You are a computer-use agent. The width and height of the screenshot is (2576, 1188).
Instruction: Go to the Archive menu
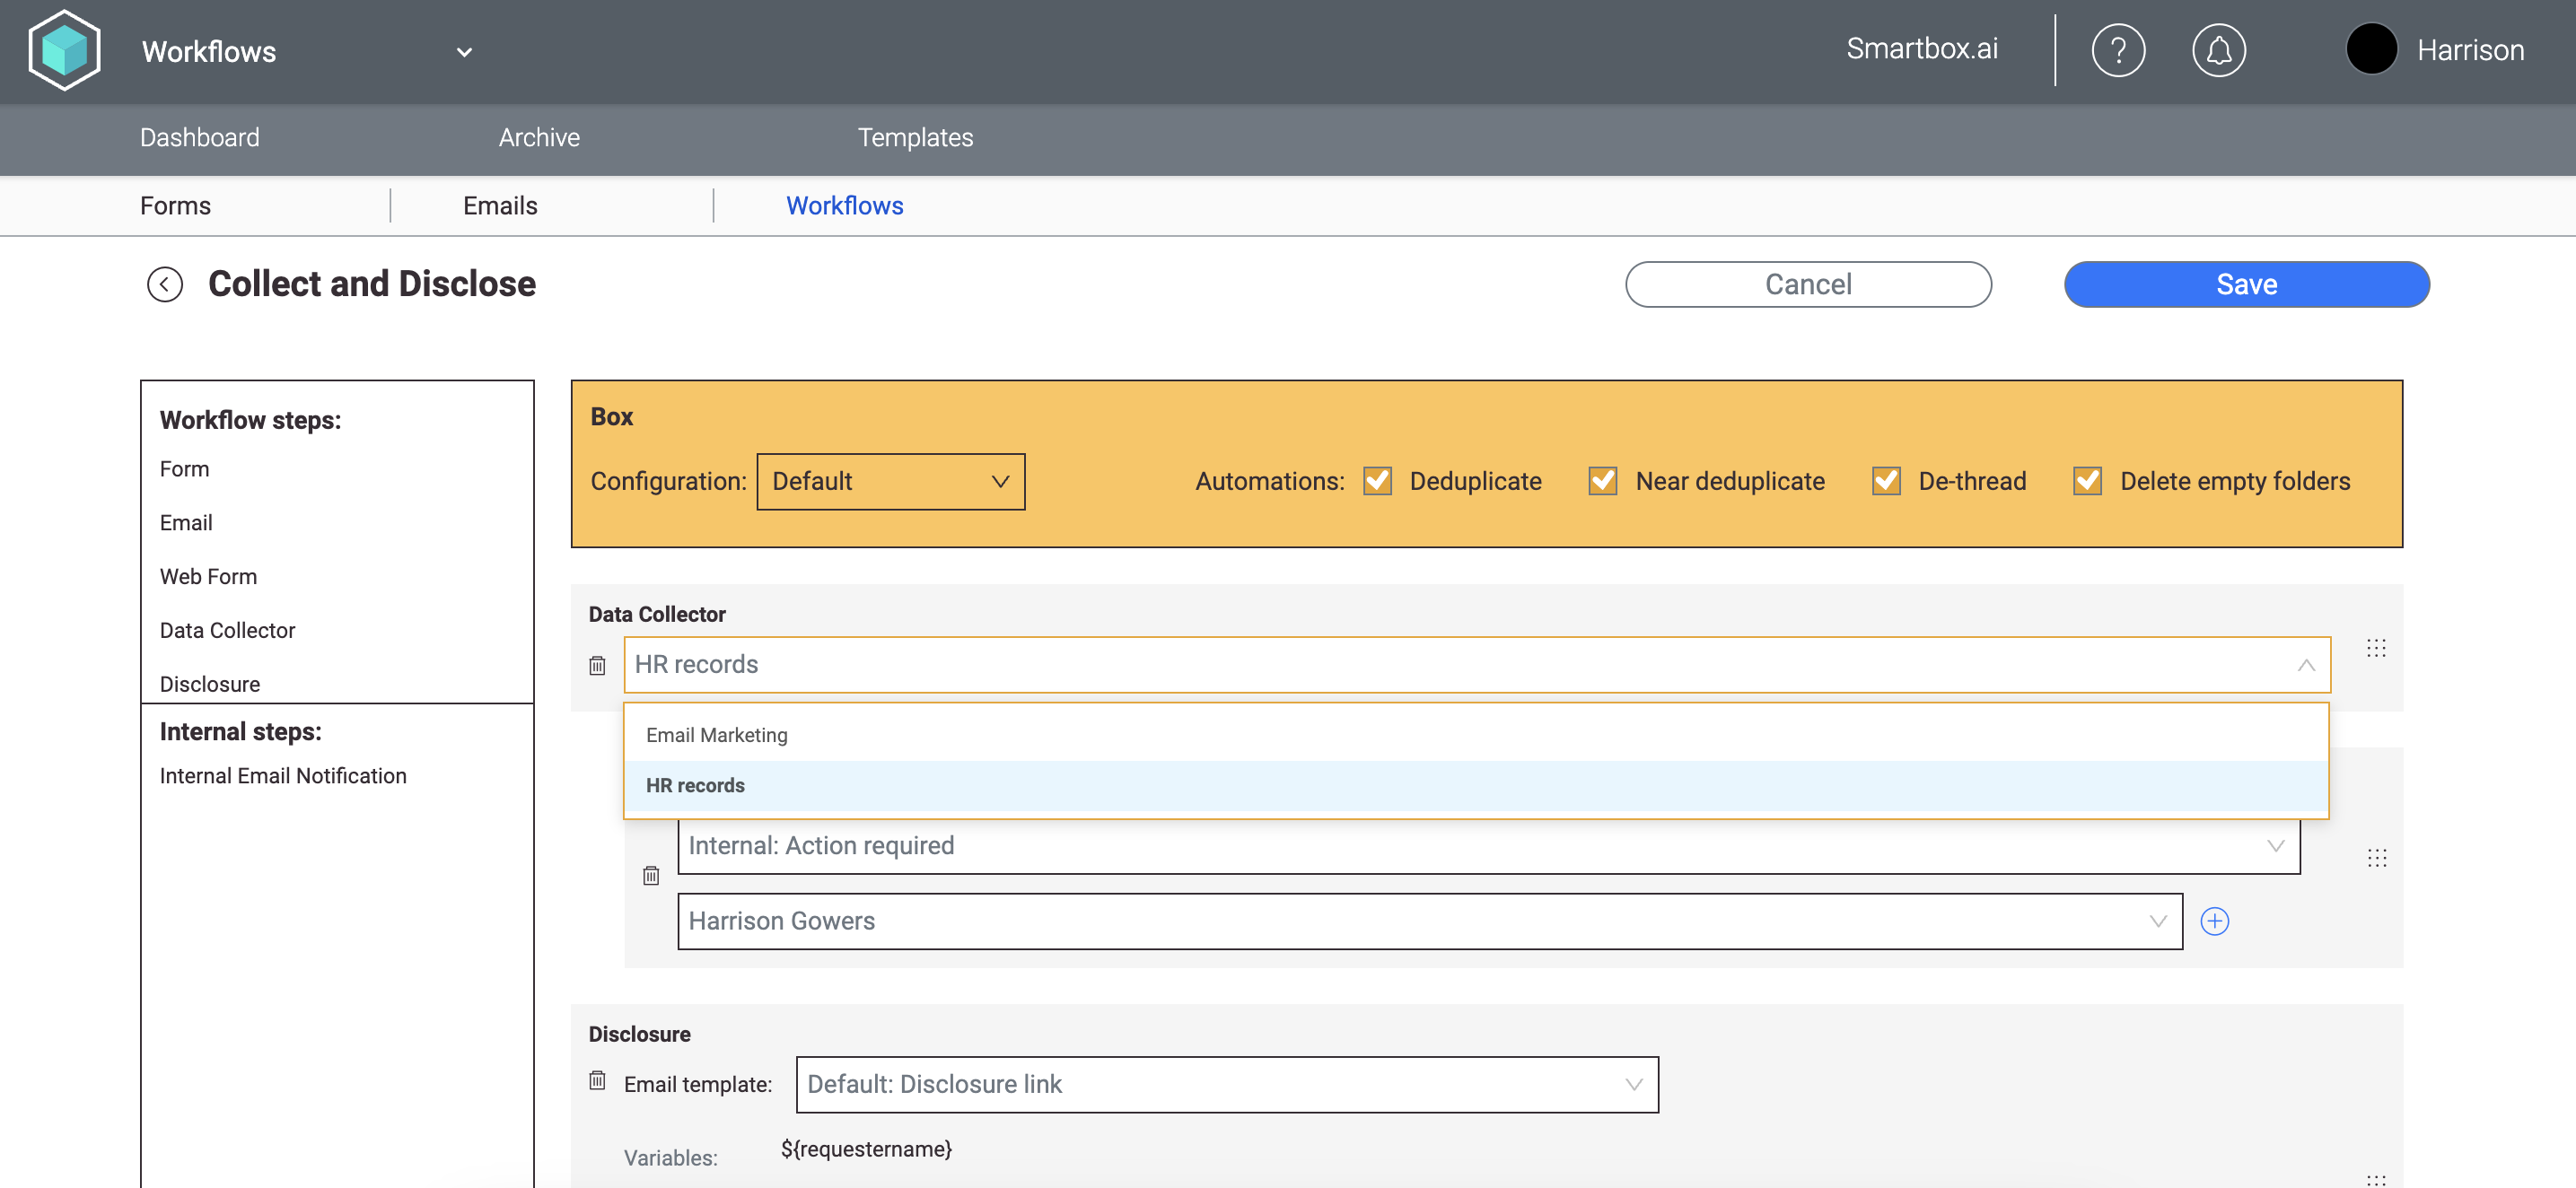539,138
